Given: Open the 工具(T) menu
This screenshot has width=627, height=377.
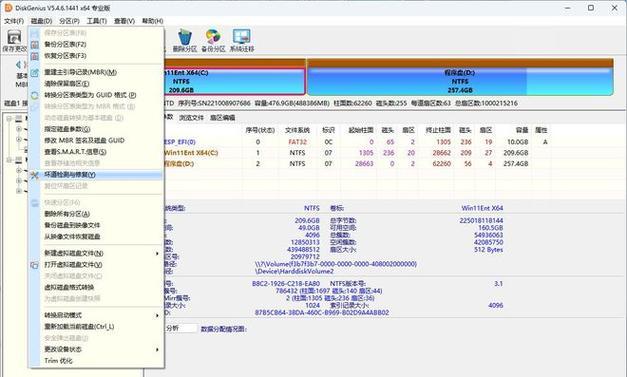Looking at the screenshot, I should (x=97, y=21).
